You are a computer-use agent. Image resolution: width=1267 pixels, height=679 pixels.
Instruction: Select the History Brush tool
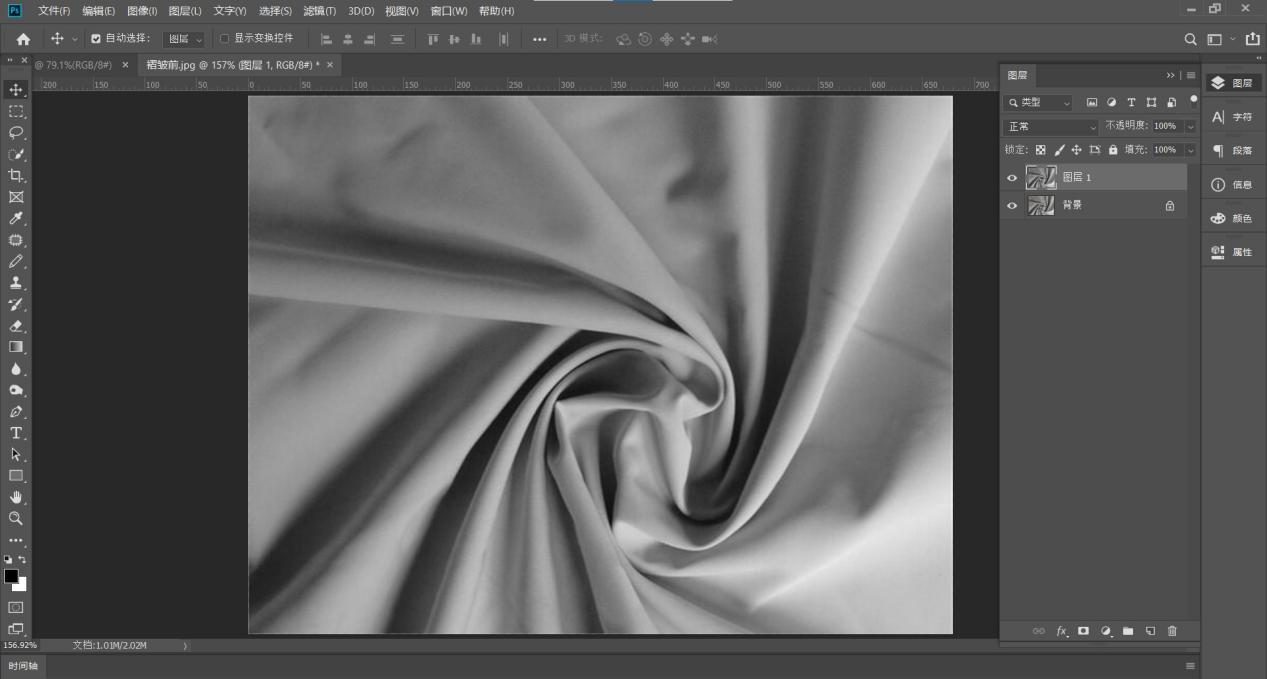[16, 304]
